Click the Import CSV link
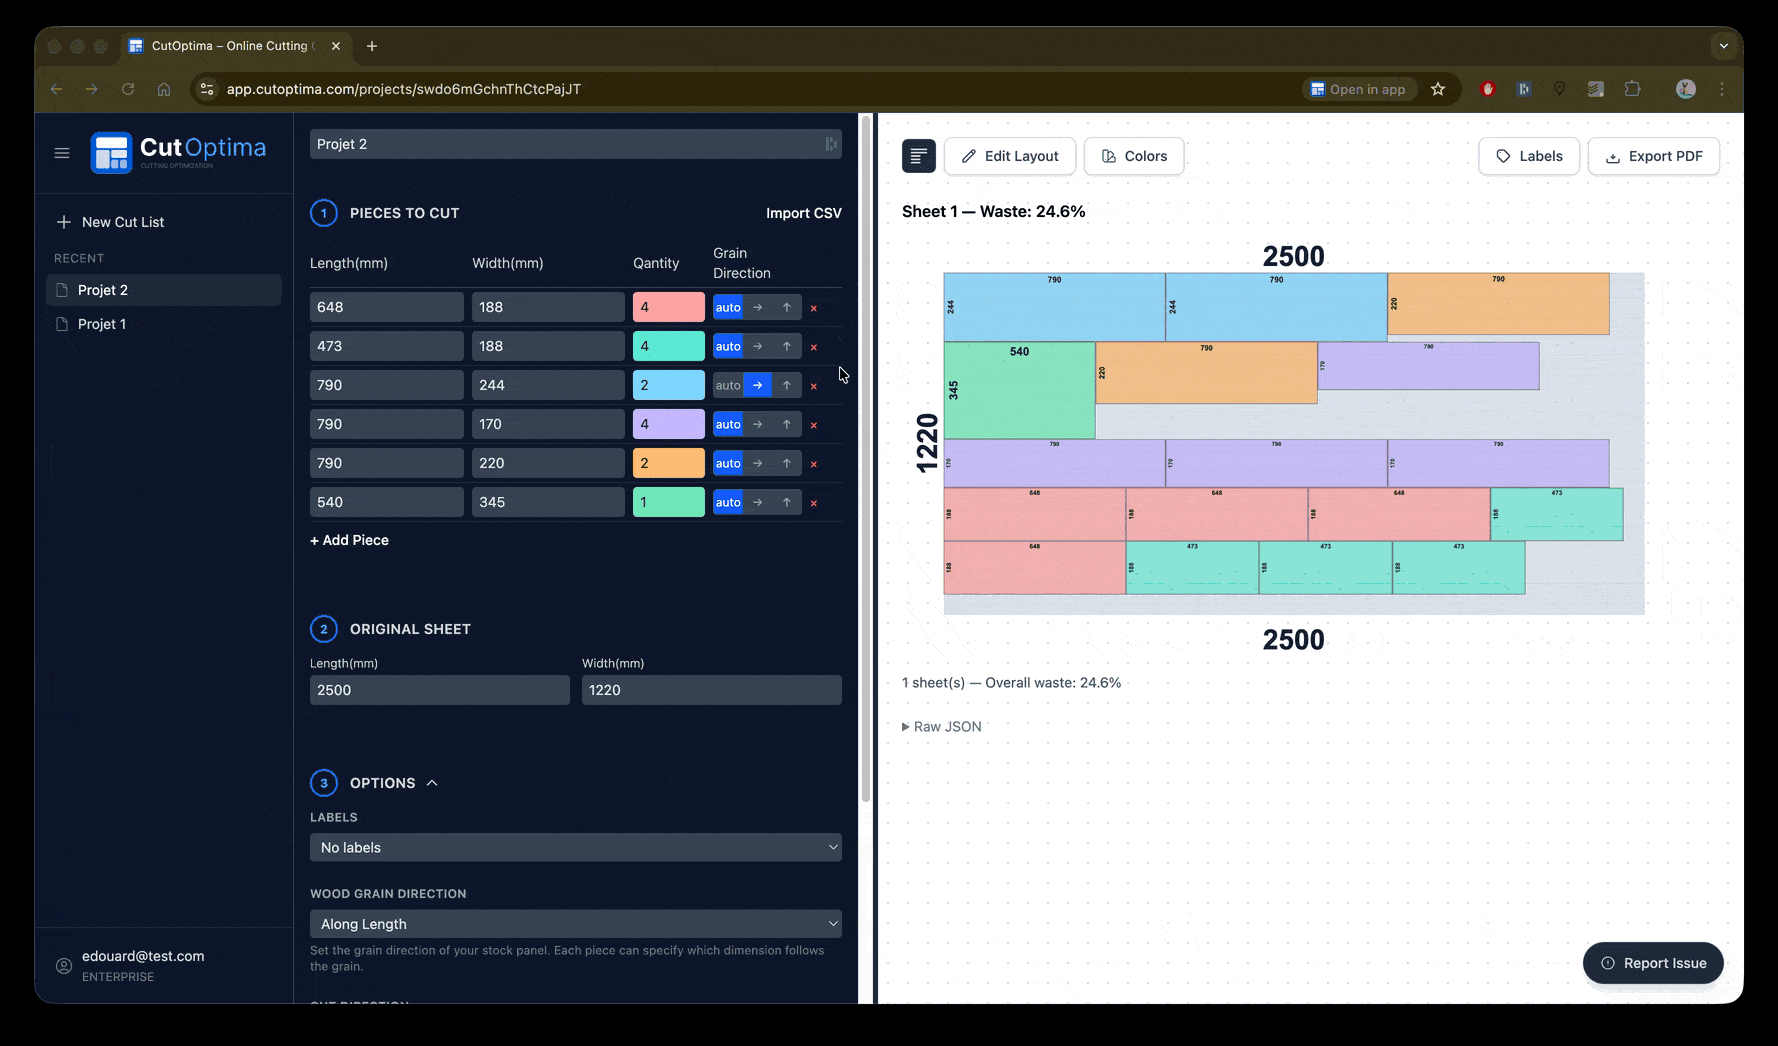Screen dimensions: 1778x1046 (803, 213)
